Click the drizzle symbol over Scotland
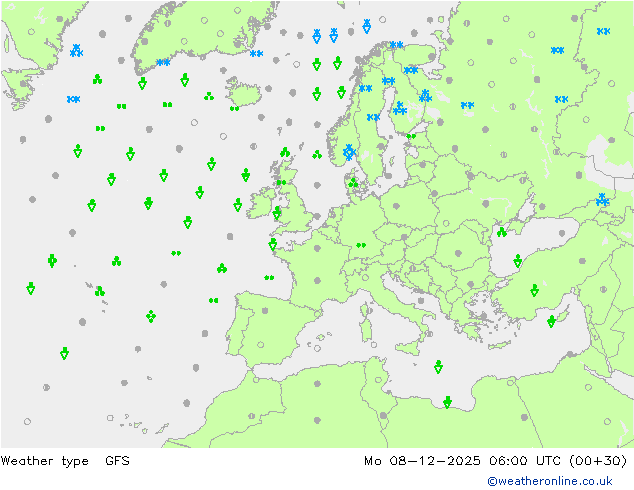The width and height of the screenshot is (634, 490). (281, 182)
